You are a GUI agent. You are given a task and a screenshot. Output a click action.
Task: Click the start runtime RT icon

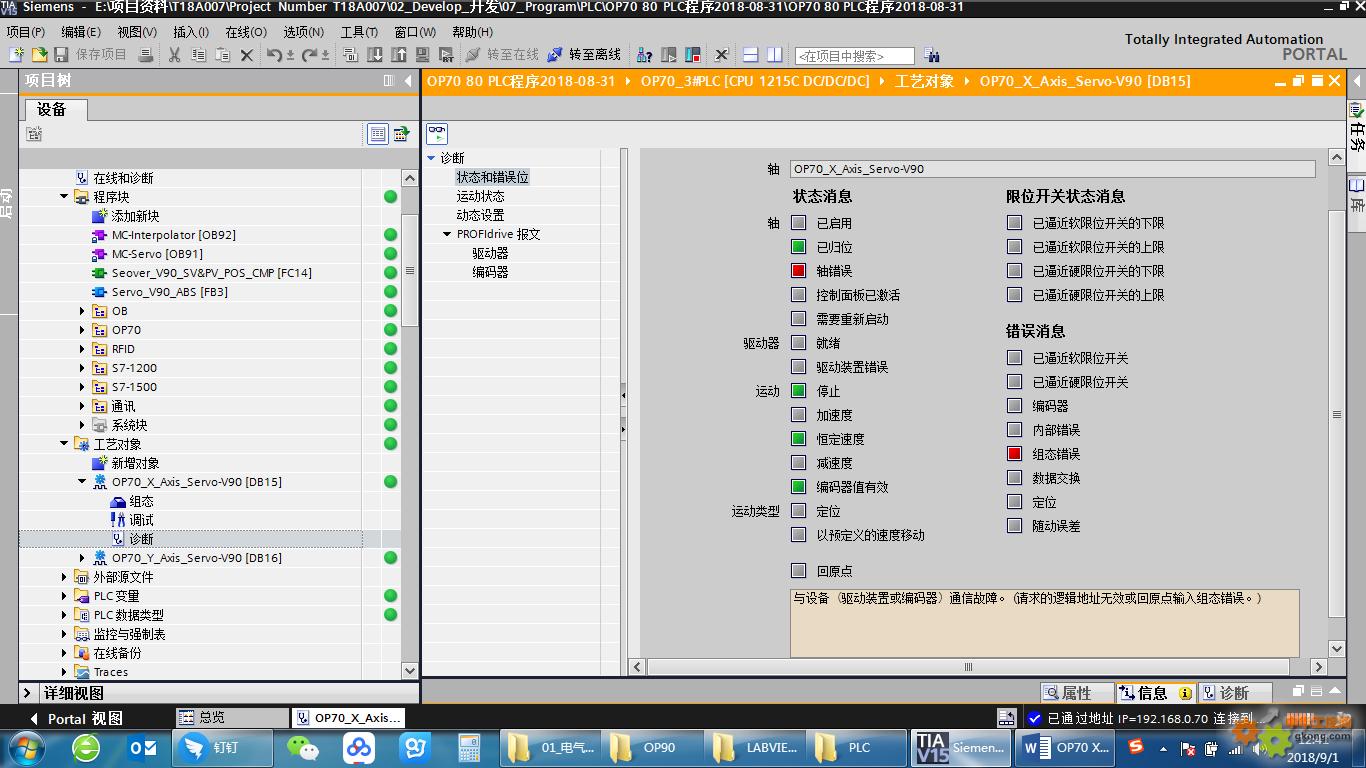(446, 55)
